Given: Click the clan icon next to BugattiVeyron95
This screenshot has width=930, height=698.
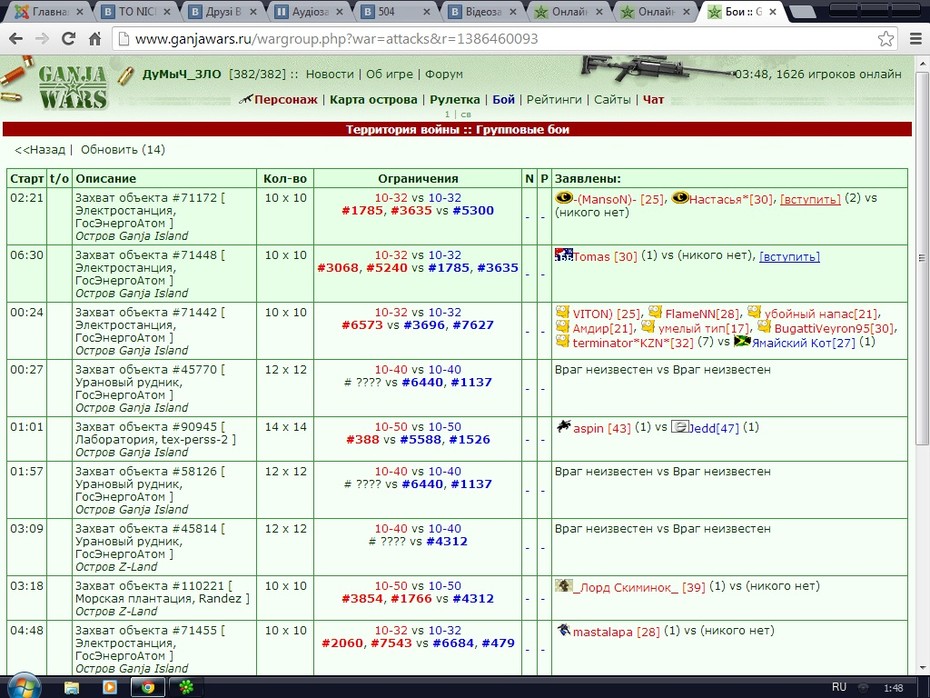Looking at the screenshot, I should tap(764, 327).
